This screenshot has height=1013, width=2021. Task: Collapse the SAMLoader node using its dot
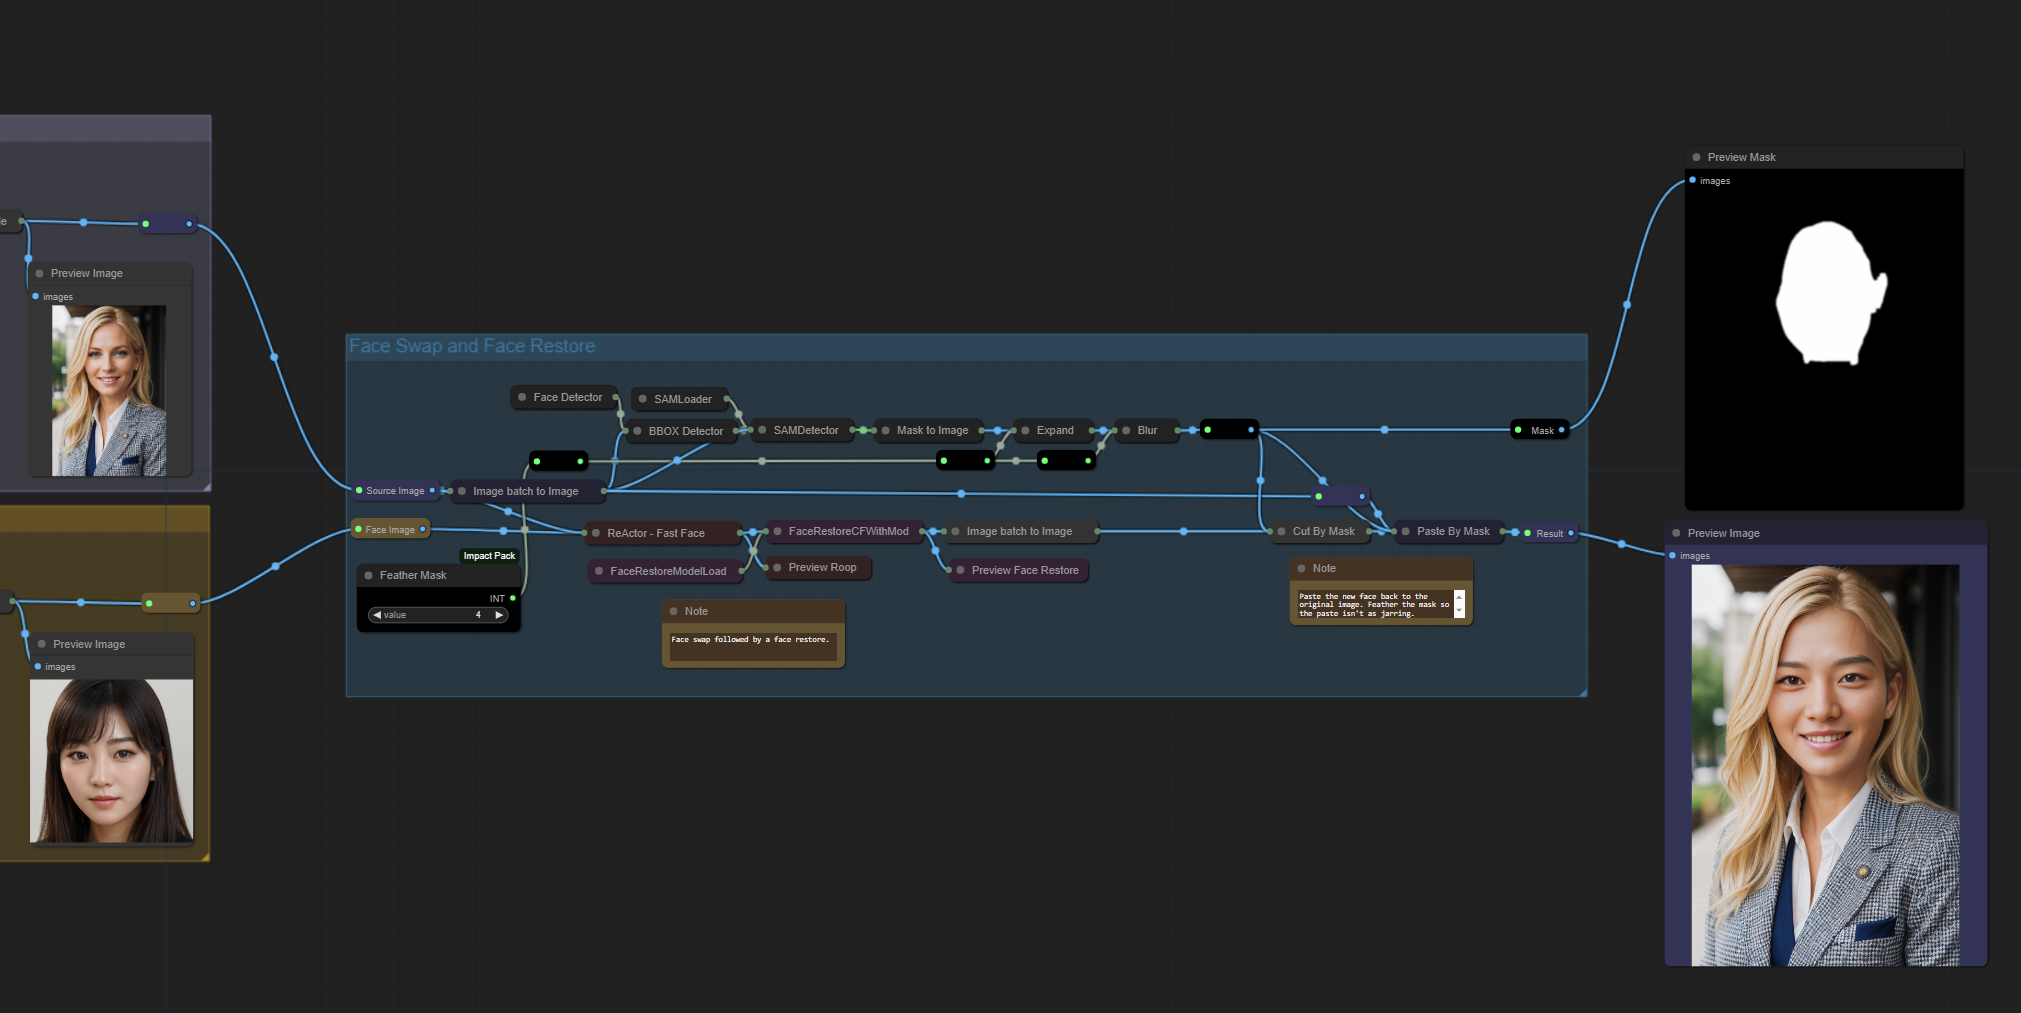642,399
